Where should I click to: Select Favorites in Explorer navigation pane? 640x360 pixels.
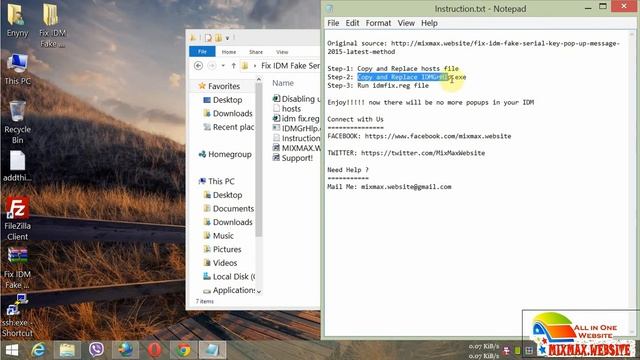pyautogui.click(x=219, y=86)
